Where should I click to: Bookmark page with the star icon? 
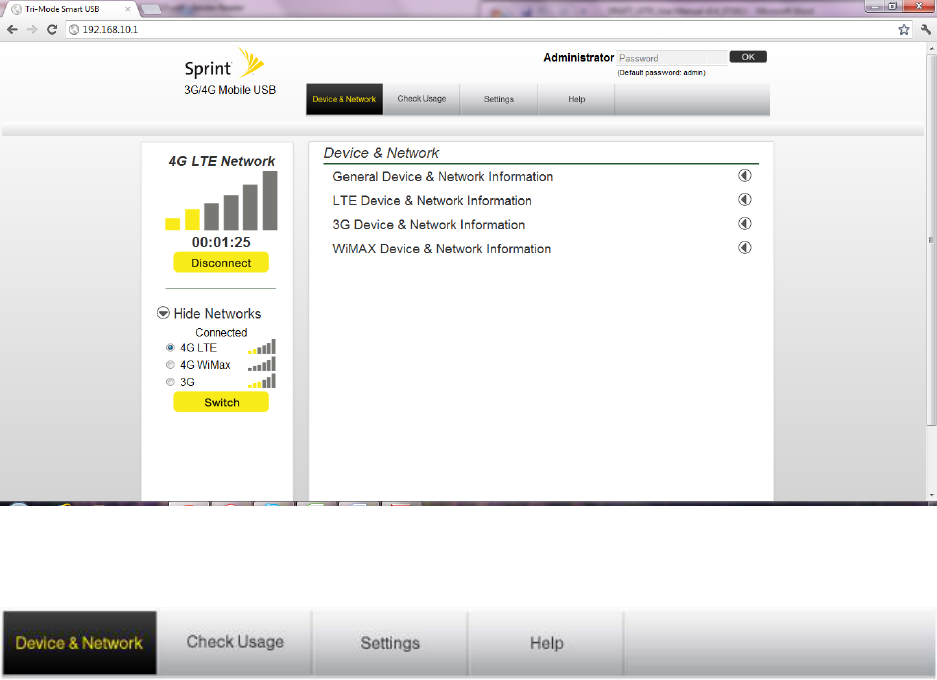tap(904, 29)
